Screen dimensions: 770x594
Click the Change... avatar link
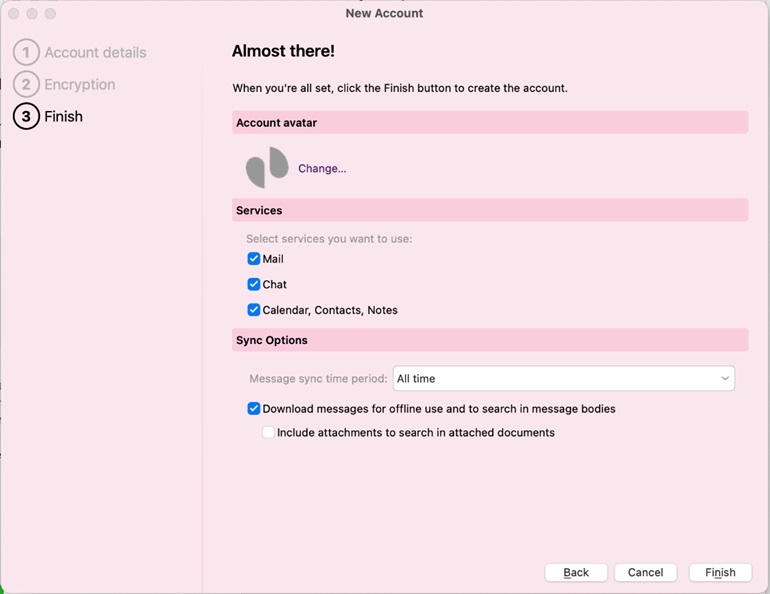322,169
